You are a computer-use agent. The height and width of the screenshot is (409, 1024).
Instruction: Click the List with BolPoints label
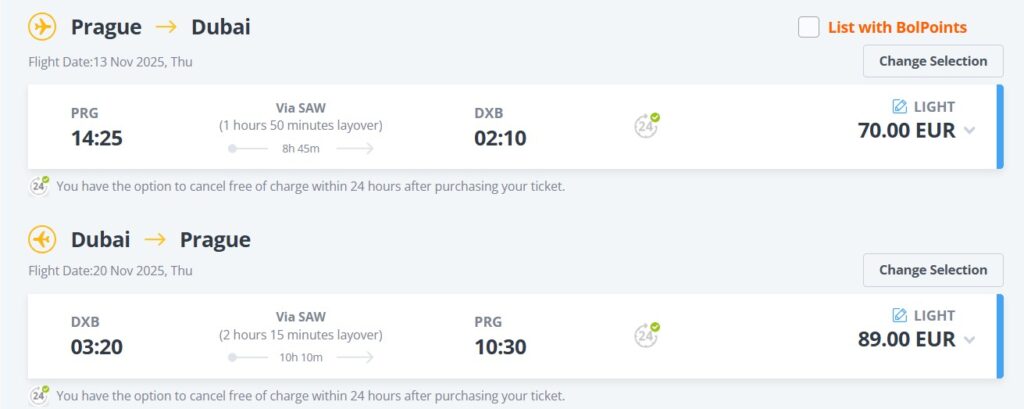[x=897, y=27]
